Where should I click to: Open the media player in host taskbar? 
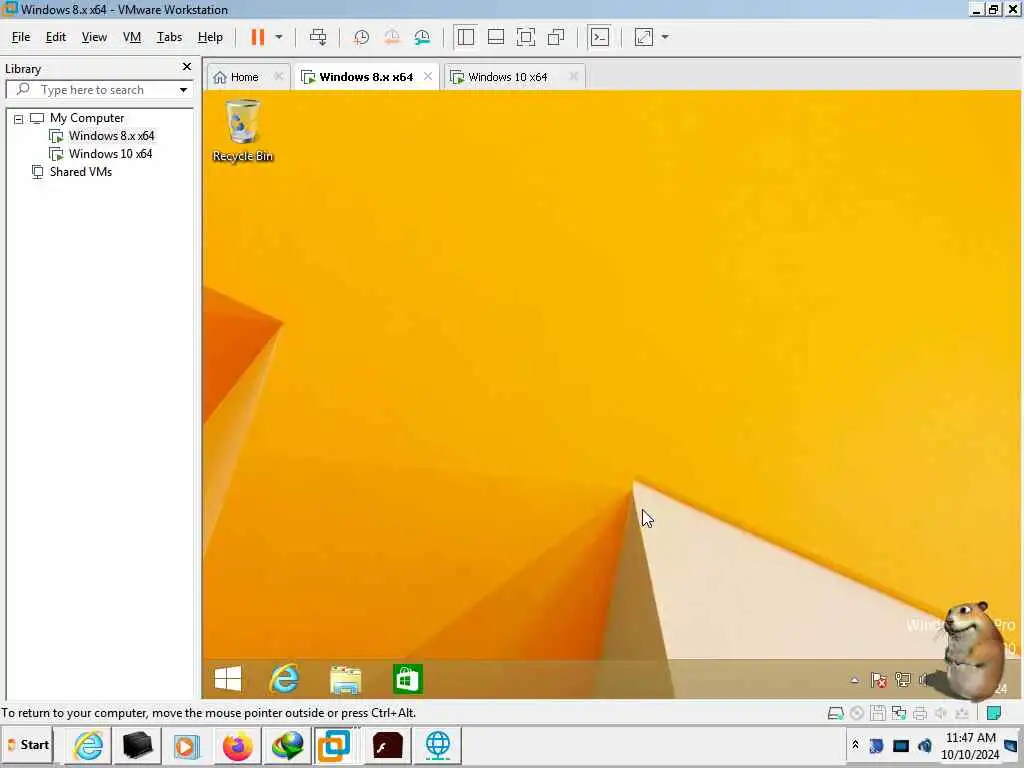[185, 745]
